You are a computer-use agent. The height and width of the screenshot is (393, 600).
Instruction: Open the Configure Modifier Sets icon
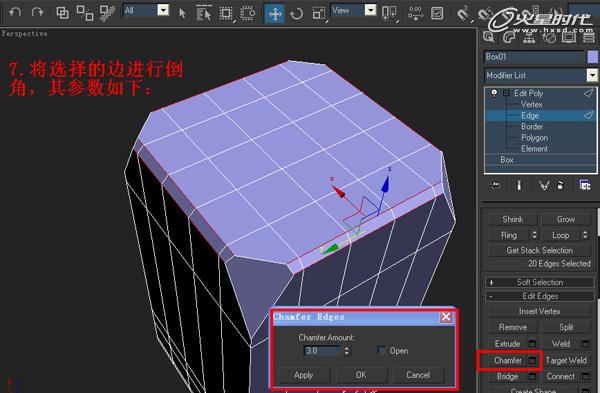click(x=585, y=186)
